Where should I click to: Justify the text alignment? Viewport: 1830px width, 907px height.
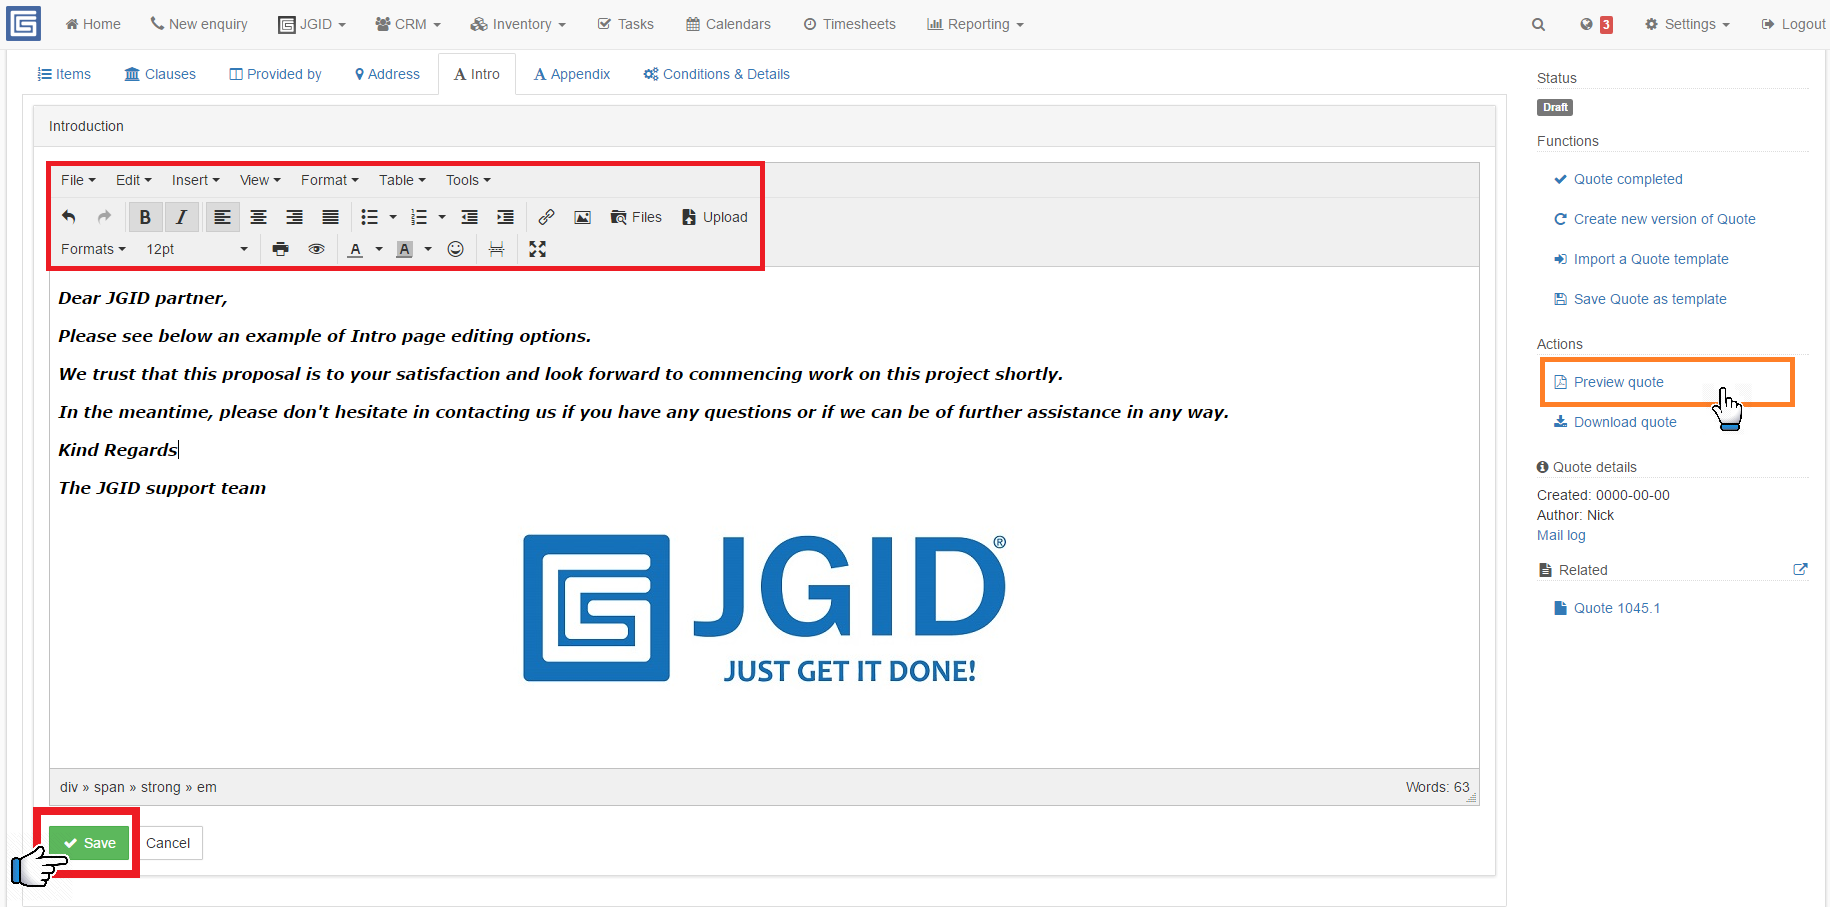tap(330, 217)
